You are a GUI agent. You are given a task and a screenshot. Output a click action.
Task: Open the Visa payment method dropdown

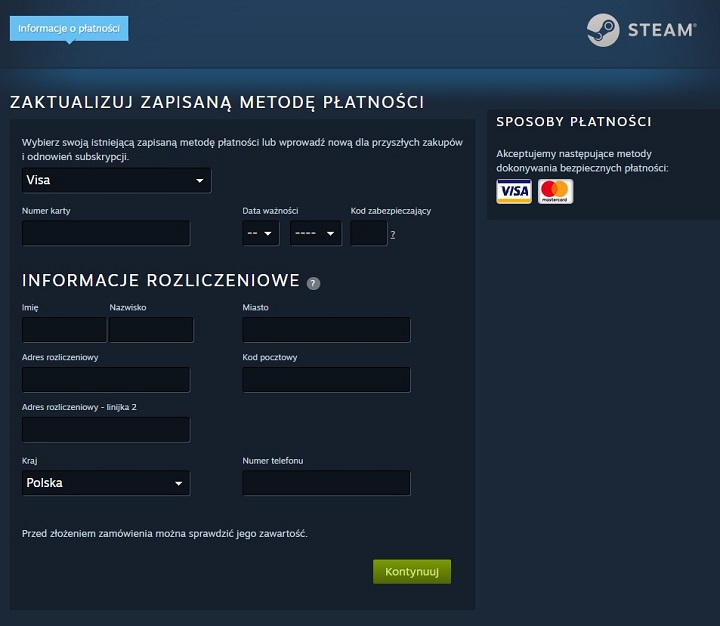[116, 181]
